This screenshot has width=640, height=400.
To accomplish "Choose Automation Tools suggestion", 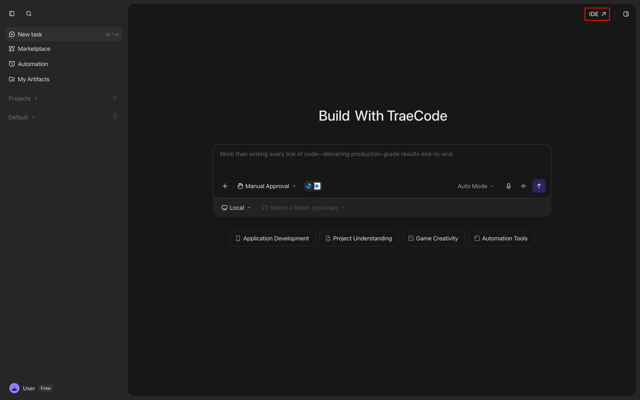I will (x=501, y=238).
